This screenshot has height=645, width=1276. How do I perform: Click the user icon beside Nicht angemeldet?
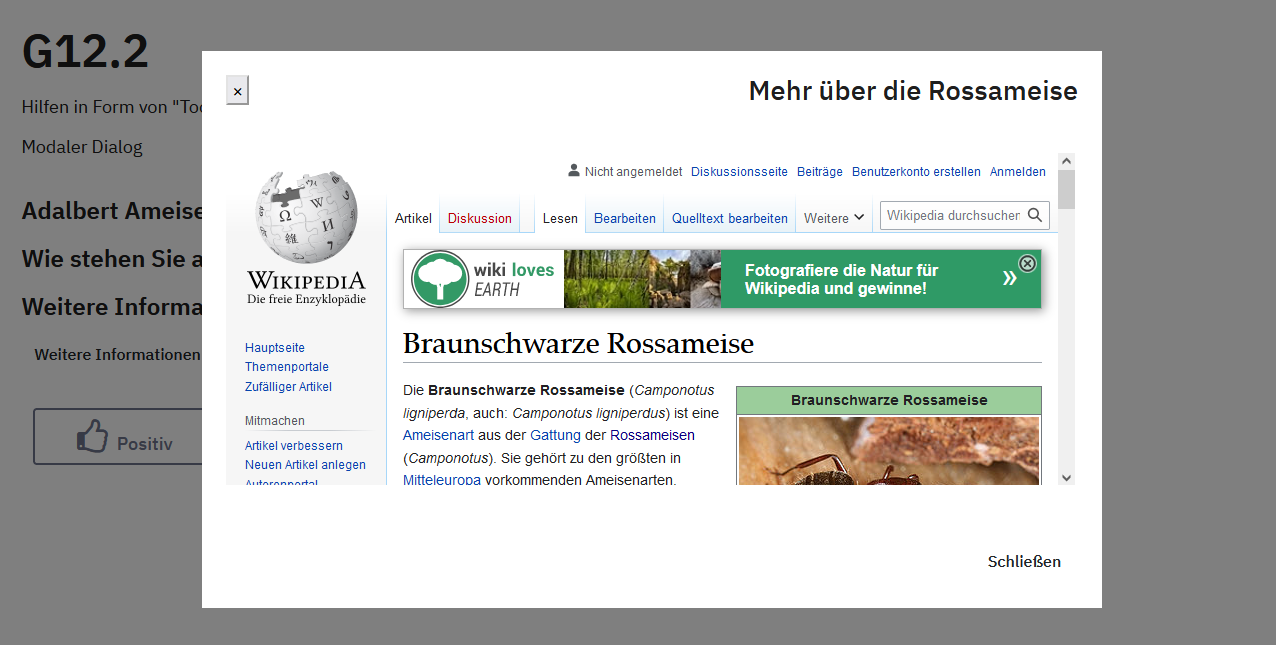(x=574, y=171)
